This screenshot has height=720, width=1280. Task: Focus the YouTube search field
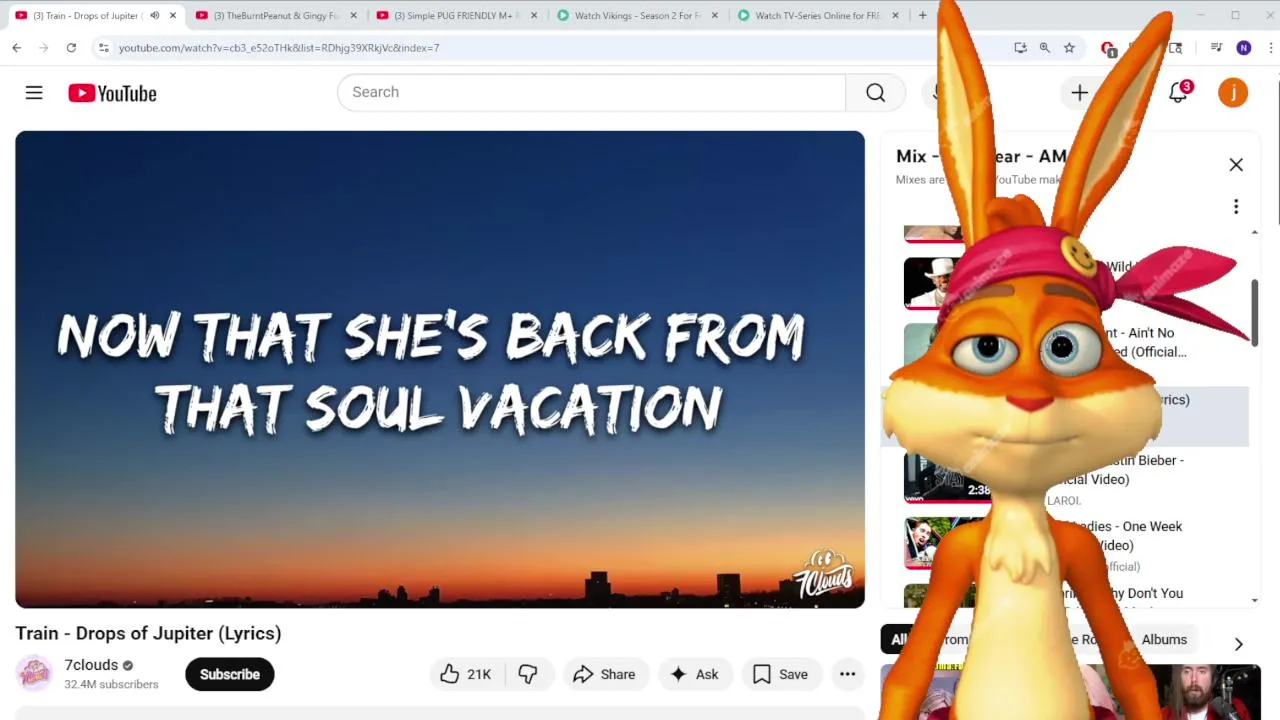click(x=591, y=92)
